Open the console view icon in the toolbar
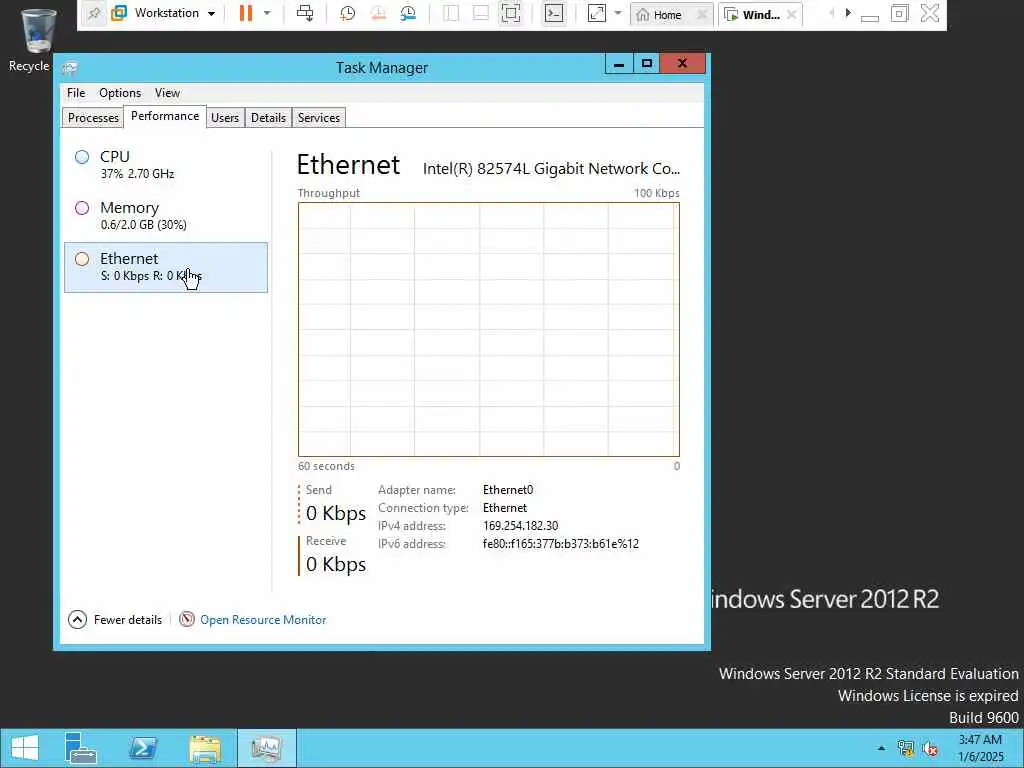 (x=554, y=13)
